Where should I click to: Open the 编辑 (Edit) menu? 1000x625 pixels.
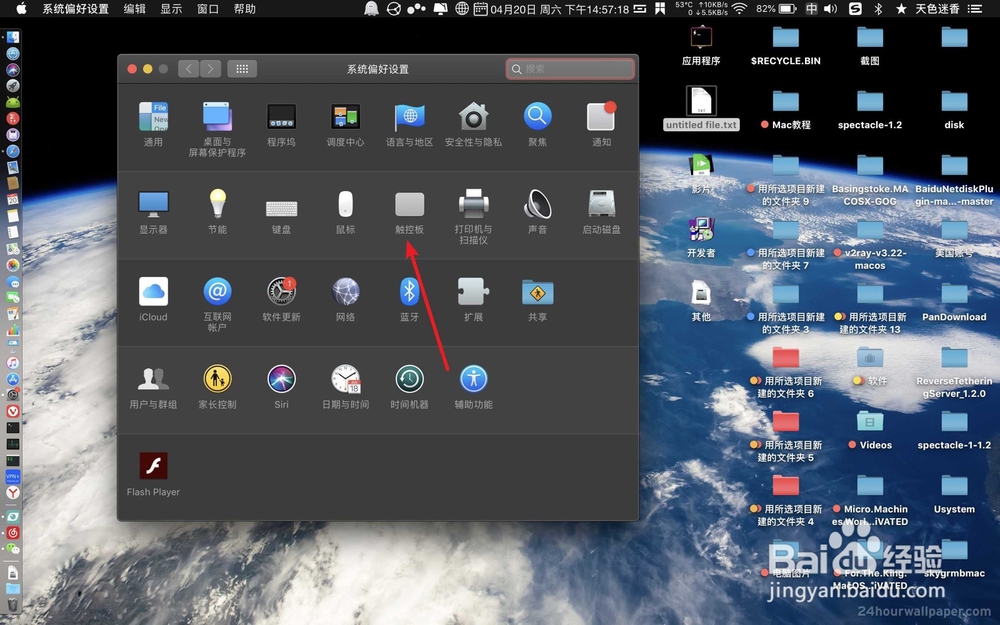(135, 9)
